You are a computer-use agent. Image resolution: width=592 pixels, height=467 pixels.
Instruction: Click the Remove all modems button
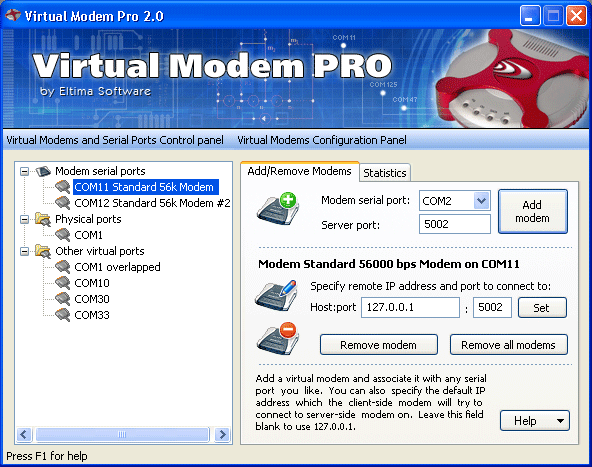coord(508,345)
